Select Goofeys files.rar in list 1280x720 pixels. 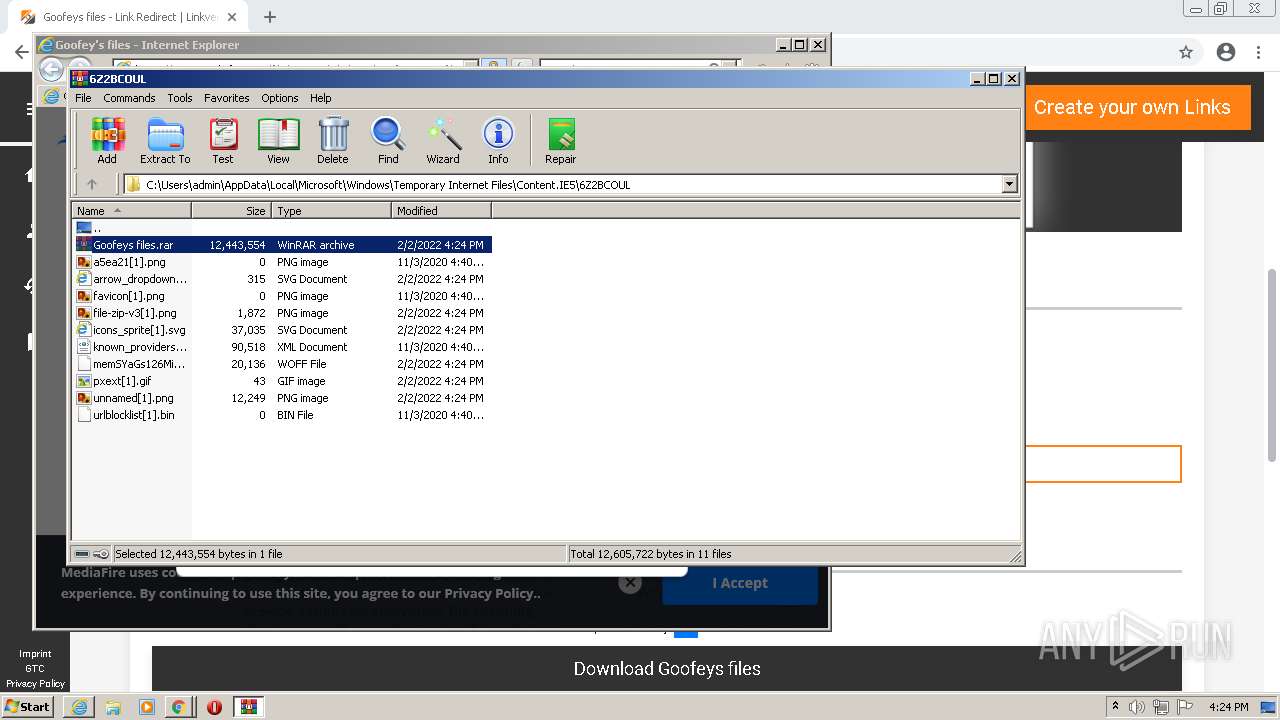pyautogui.click(x=282, y=245)
